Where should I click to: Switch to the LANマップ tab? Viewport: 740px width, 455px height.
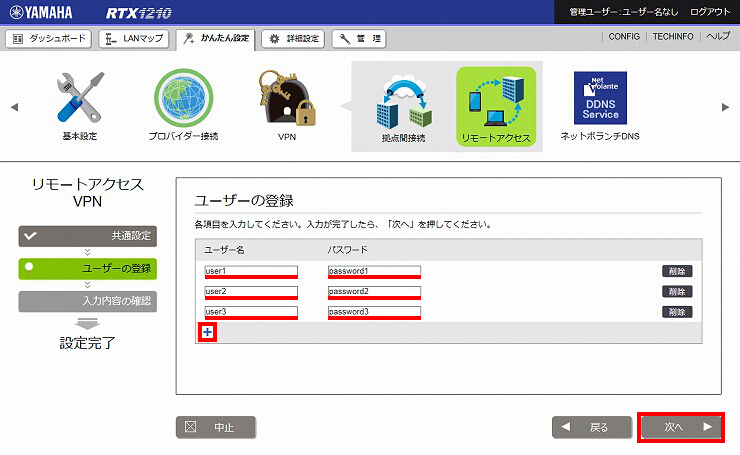click(134, 39)
